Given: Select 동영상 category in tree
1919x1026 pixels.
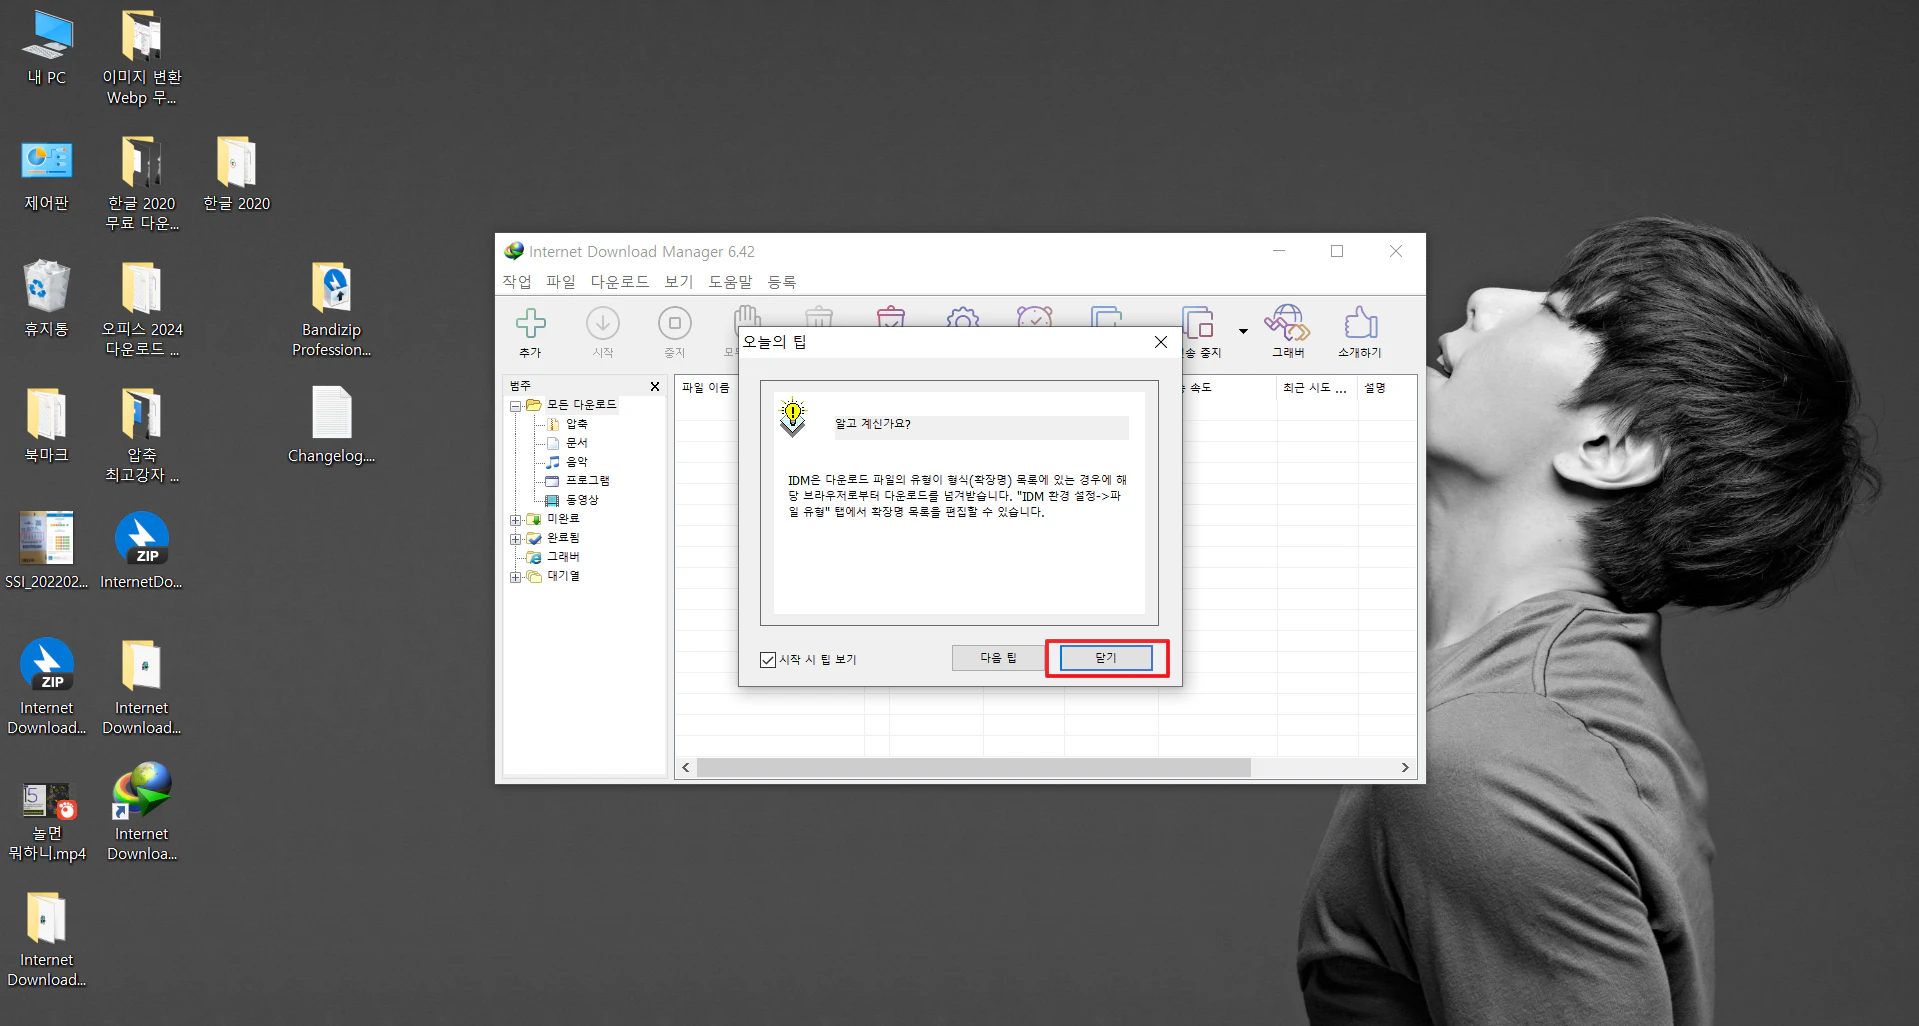Looking at the screenshot, I should click(x=583, y=500).
